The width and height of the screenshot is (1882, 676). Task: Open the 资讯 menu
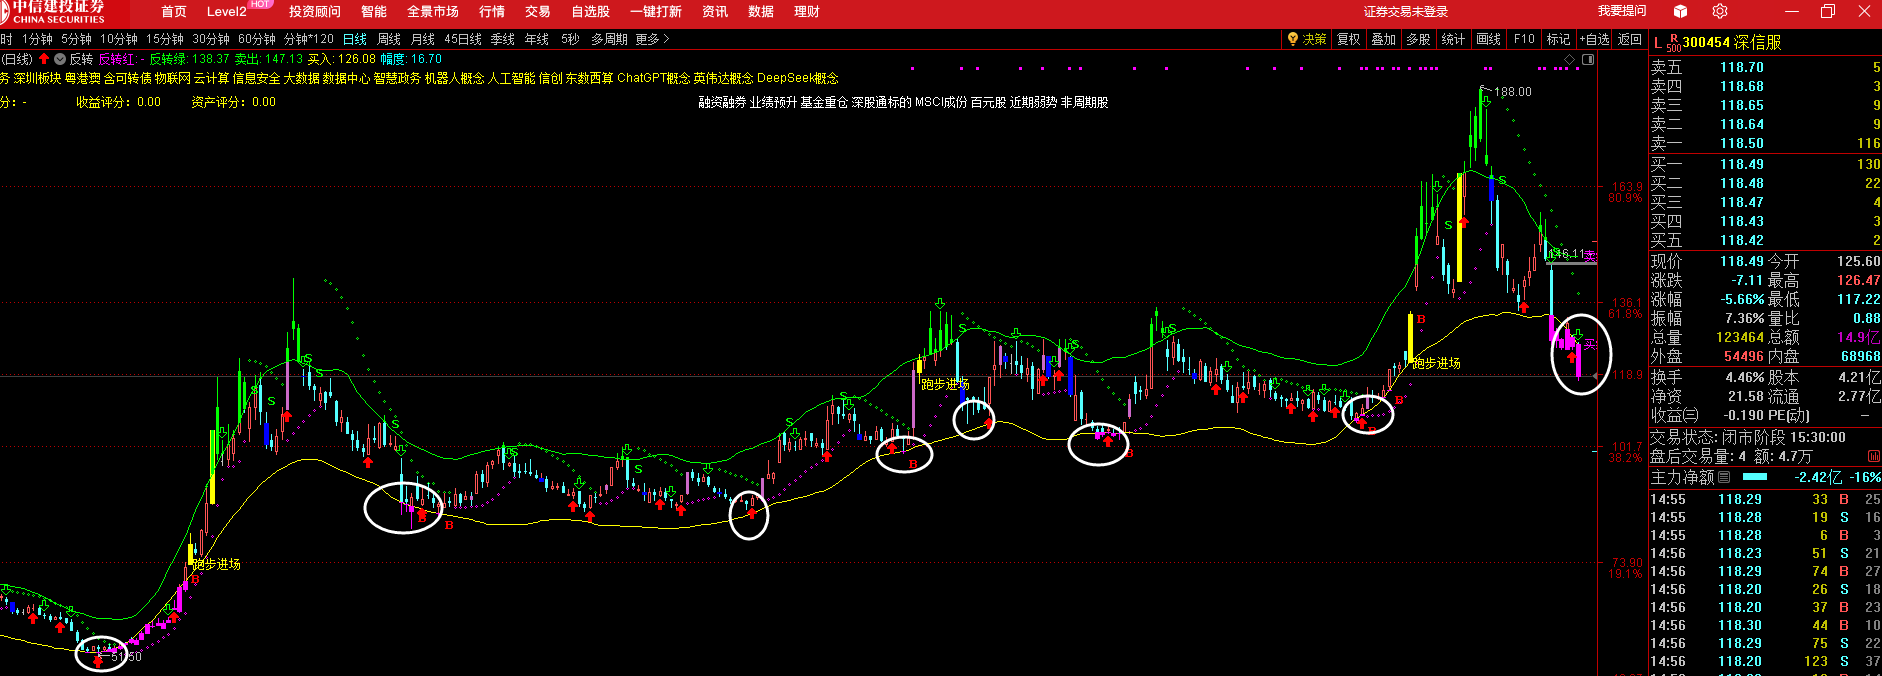click(715, 12)
